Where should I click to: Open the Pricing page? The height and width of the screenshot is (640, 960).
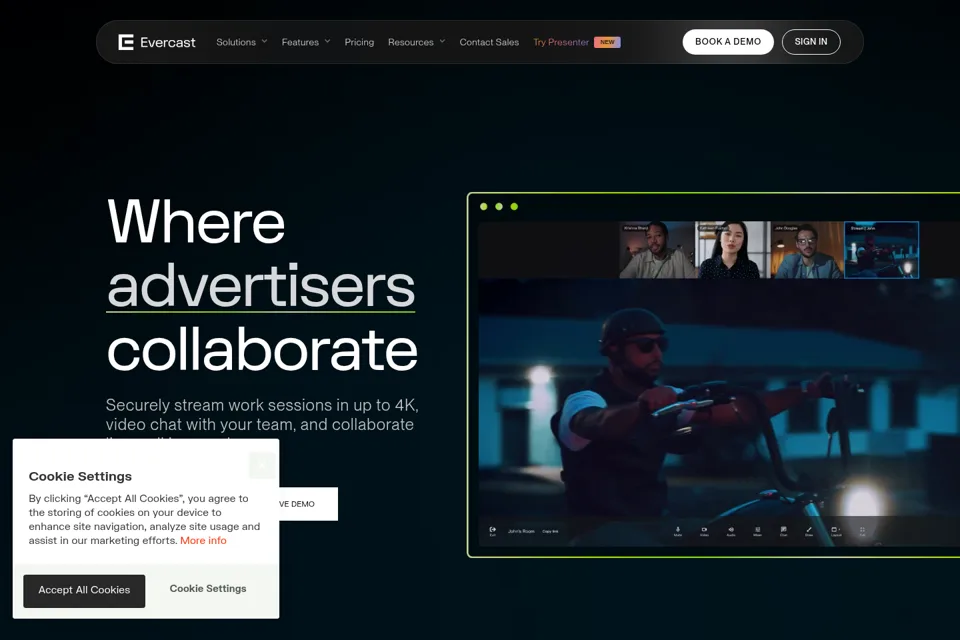coord(359,42)
